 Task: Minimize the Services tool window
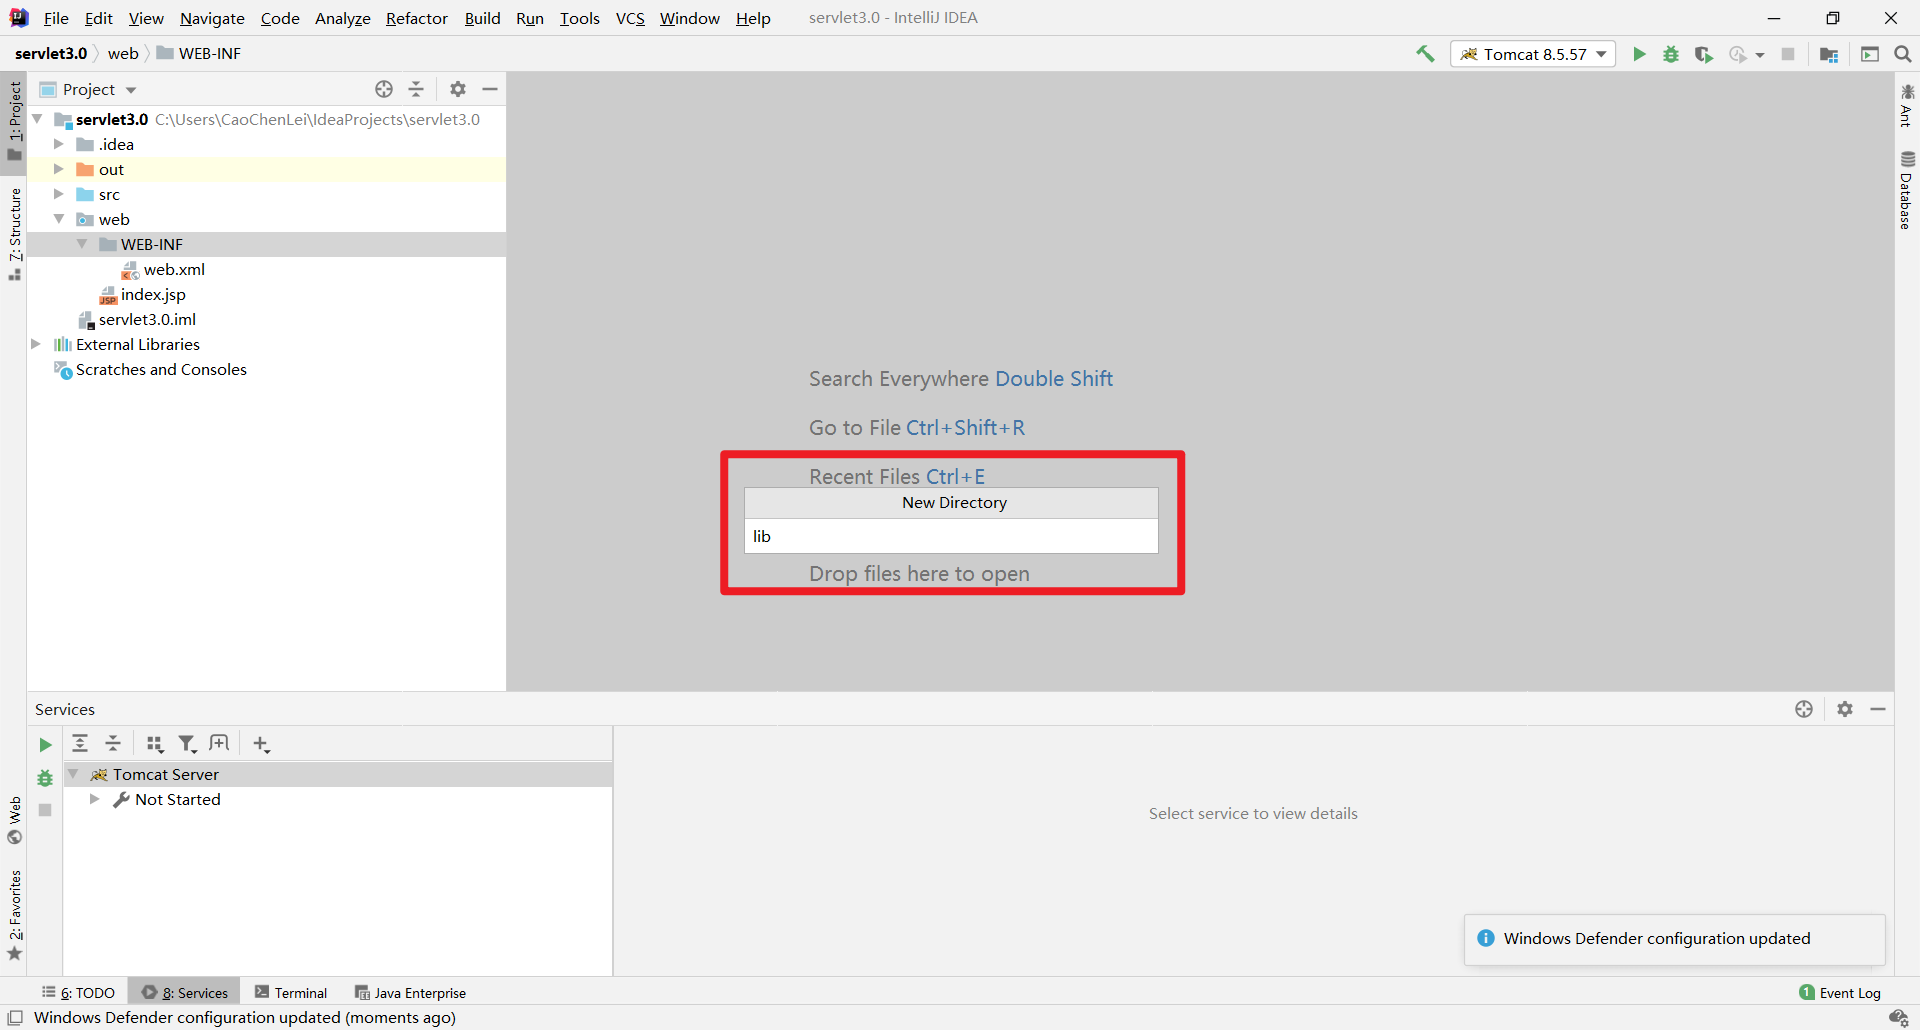coord(1878,709)
